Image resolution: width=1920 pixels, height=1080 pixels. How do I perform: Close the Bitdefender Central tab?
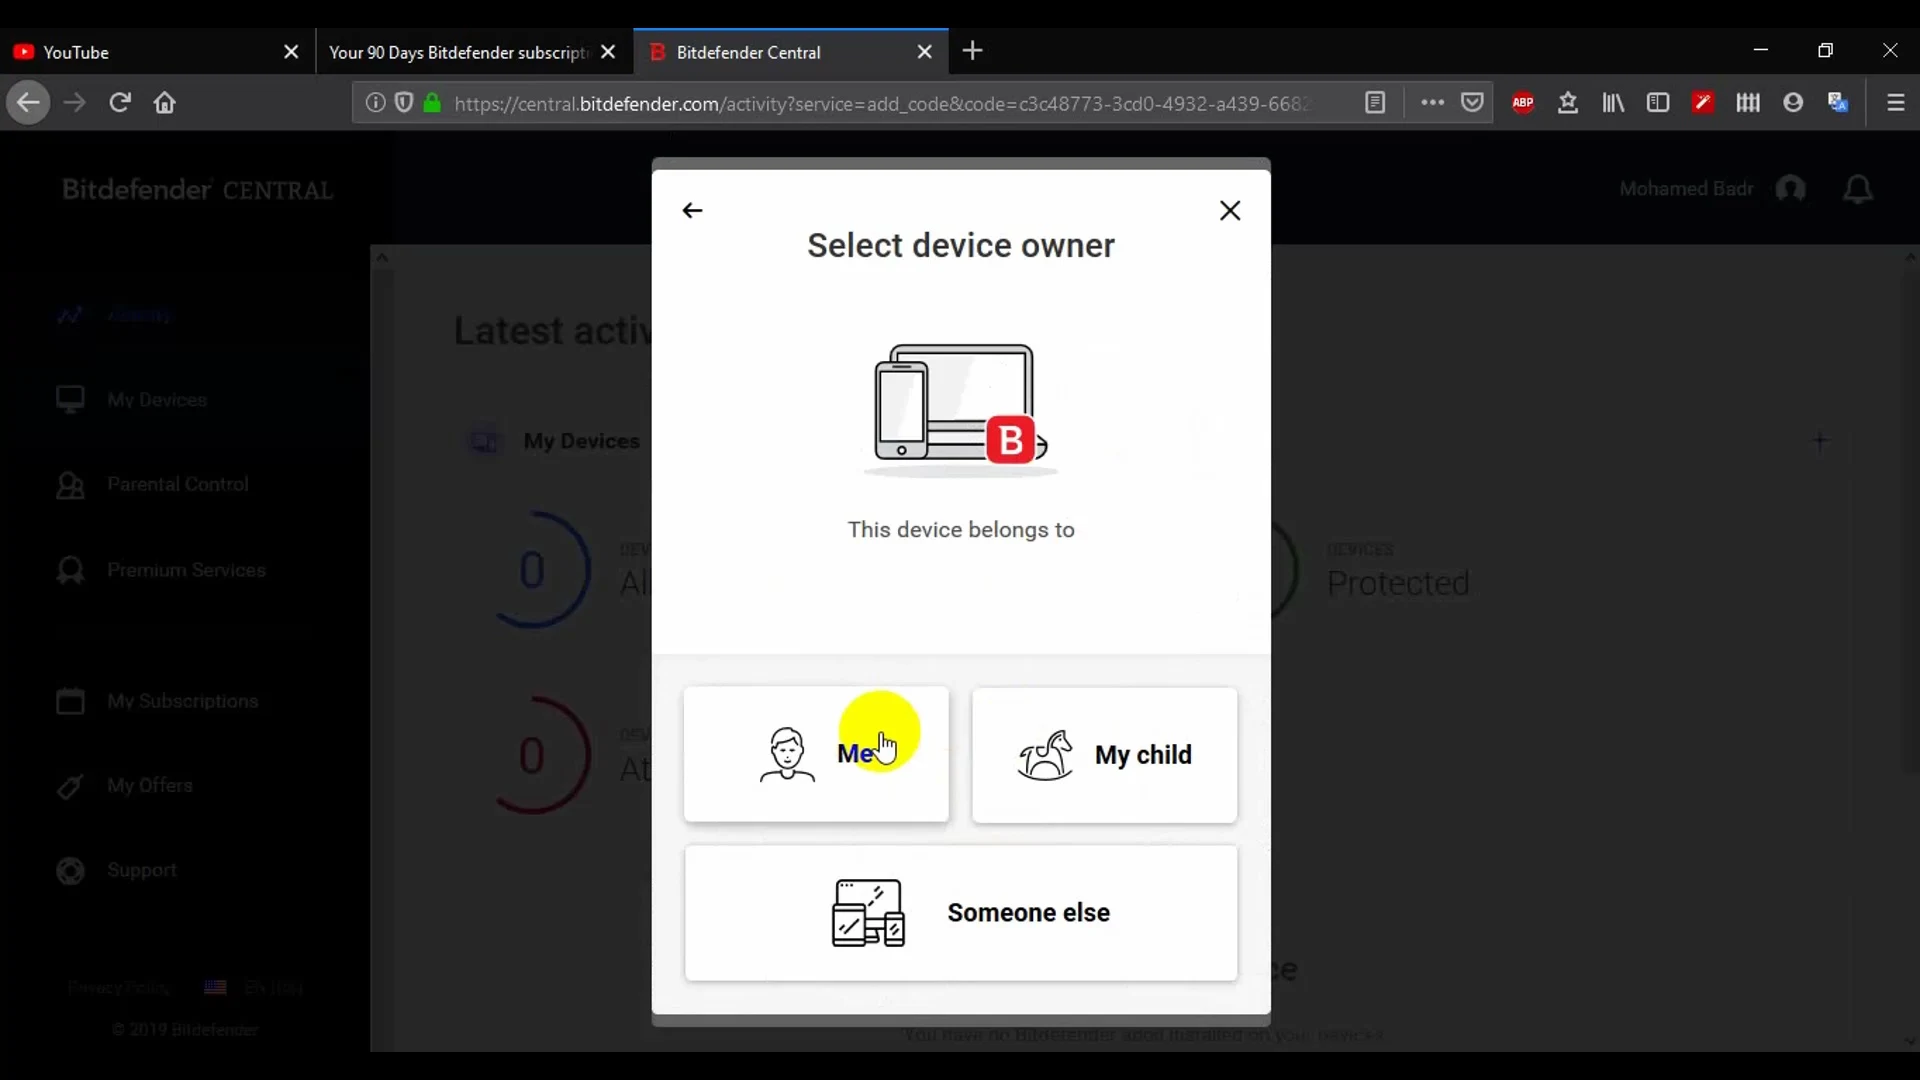point(925,52)
